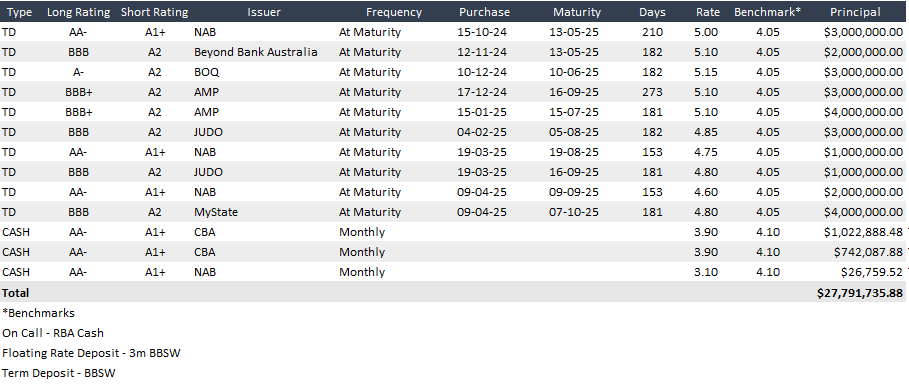Select the total amount $27,791,735.88
This screenshot has width=909, height=386.
point(860,293)
